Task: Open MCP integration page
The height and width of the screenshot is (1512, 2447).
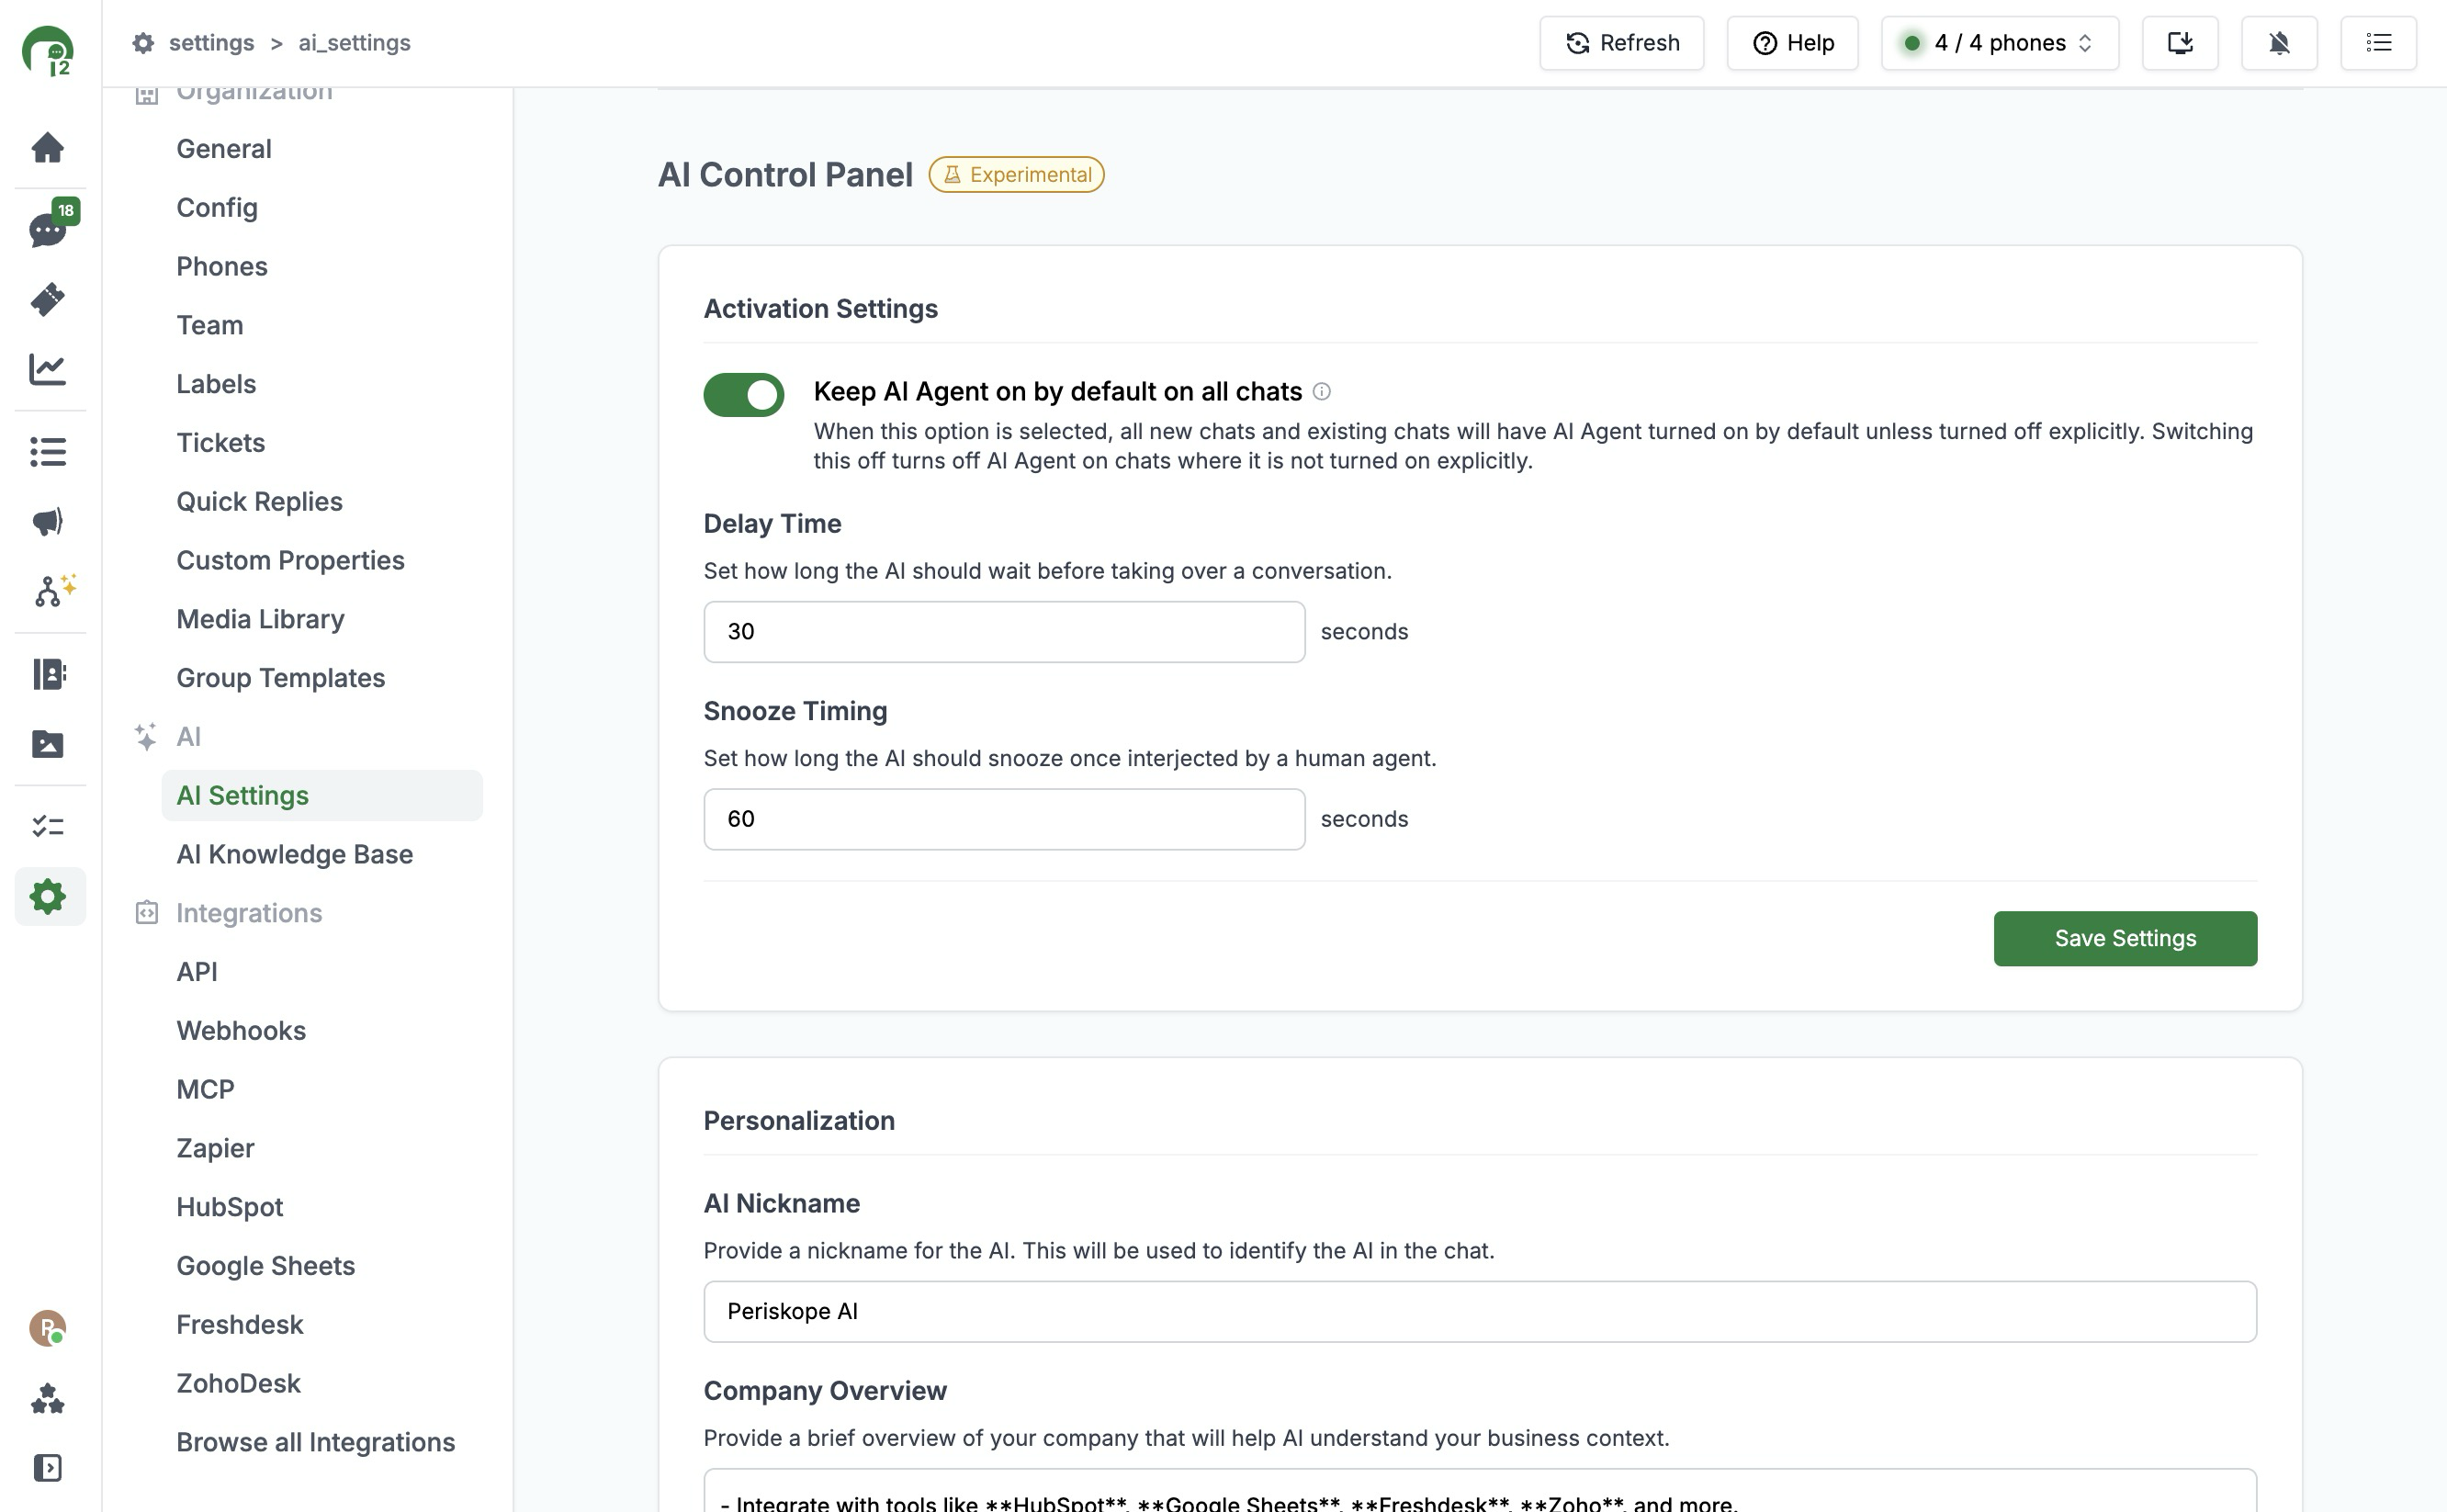Action: 206,1090
